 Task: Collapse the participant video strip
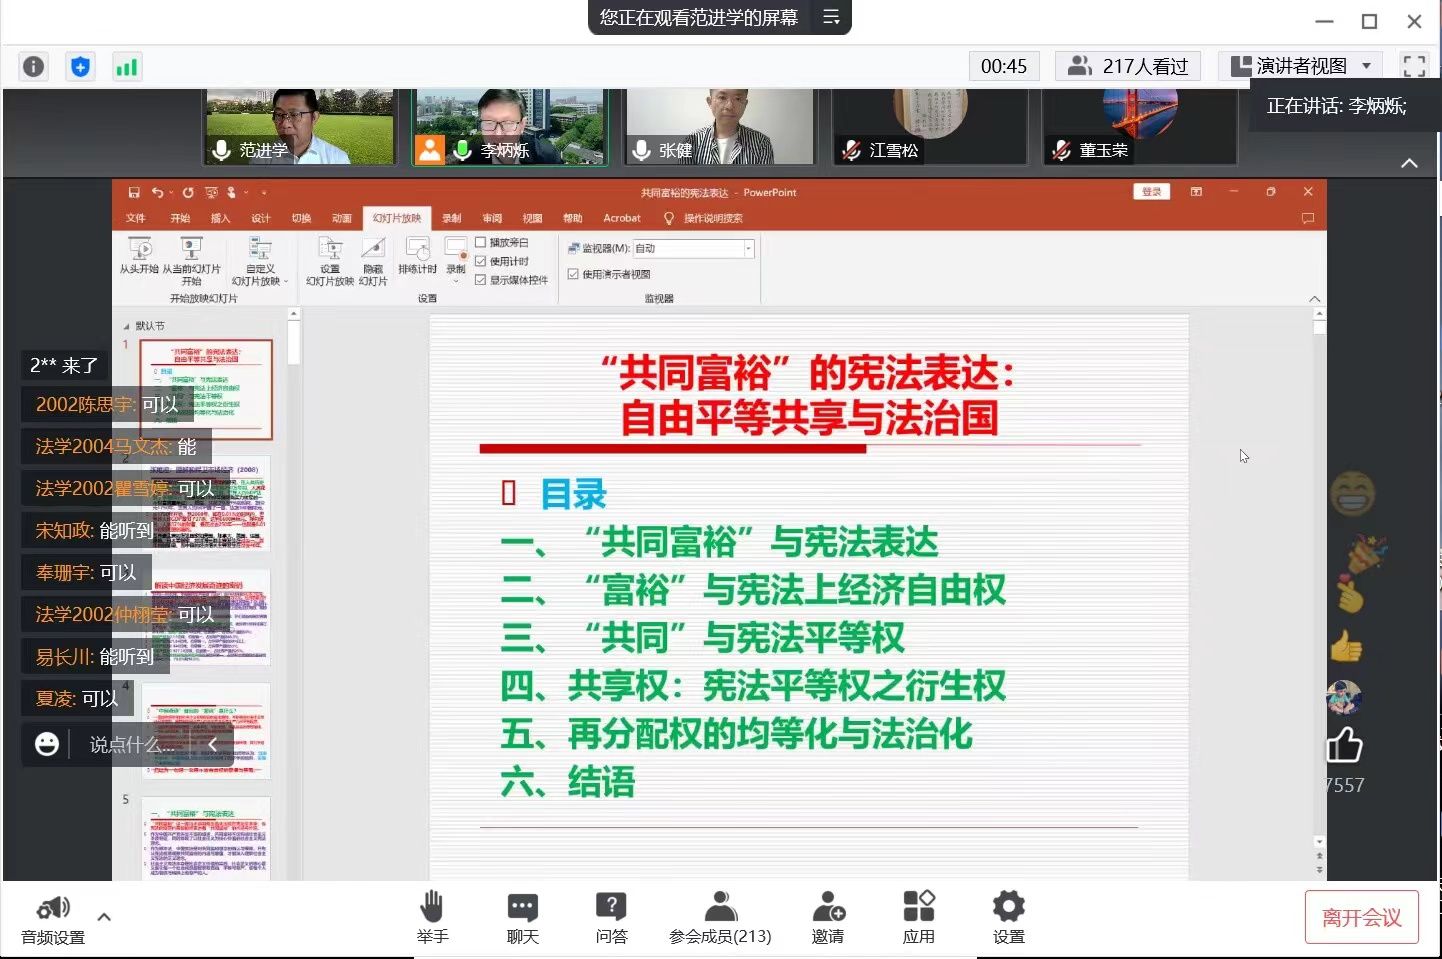pos(1409,163)
